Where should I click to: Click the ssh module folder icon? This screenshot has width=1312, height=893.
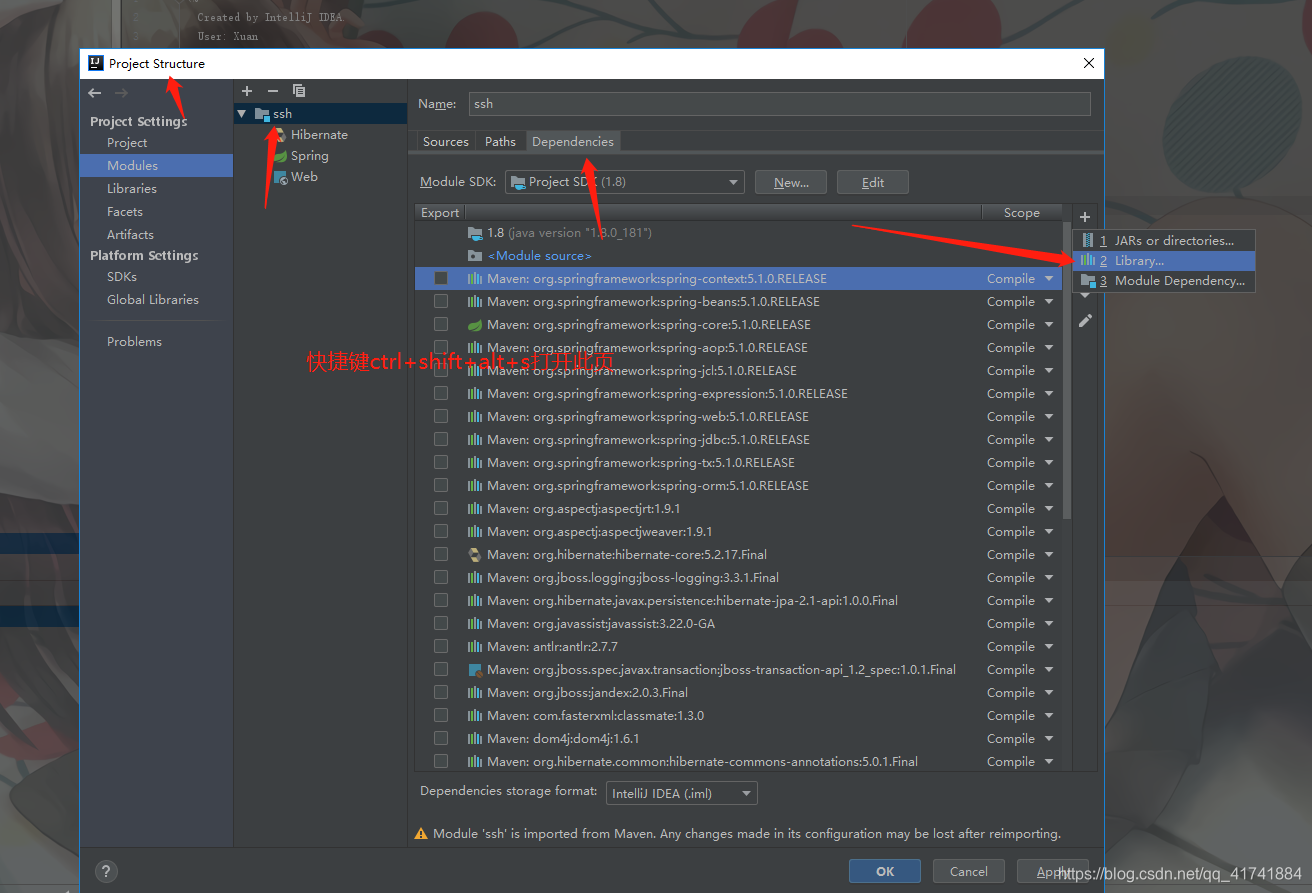(262, 114)
